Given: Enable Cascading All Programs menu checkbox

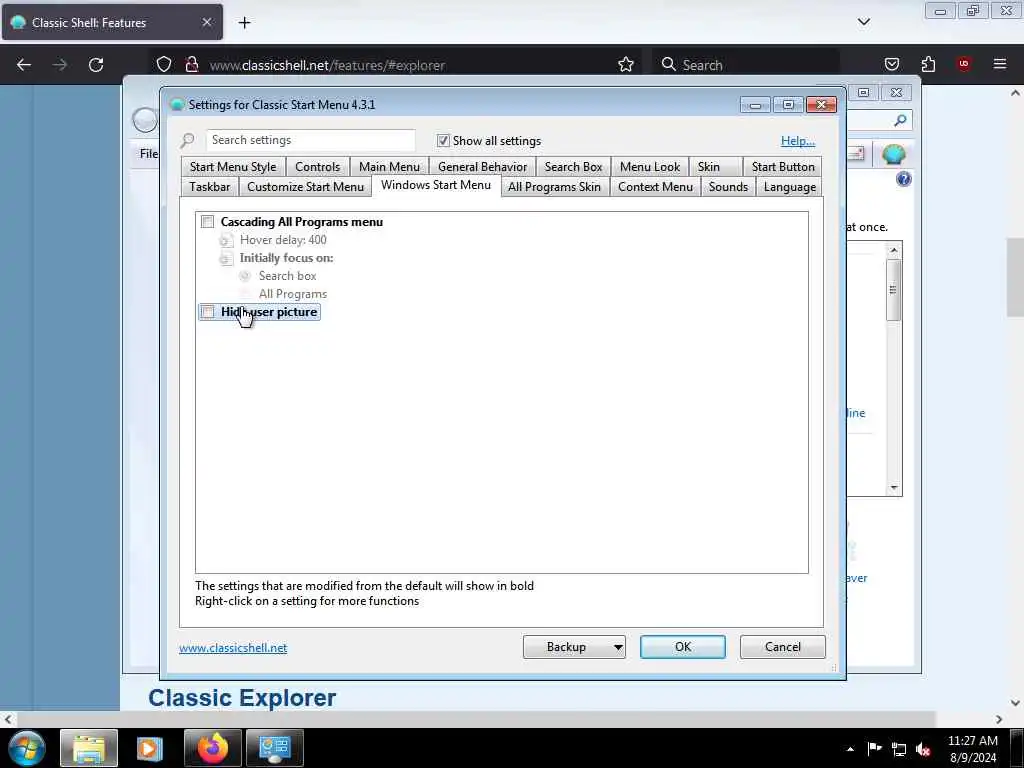Looking at the screenshot, I should tap(207, 221).
